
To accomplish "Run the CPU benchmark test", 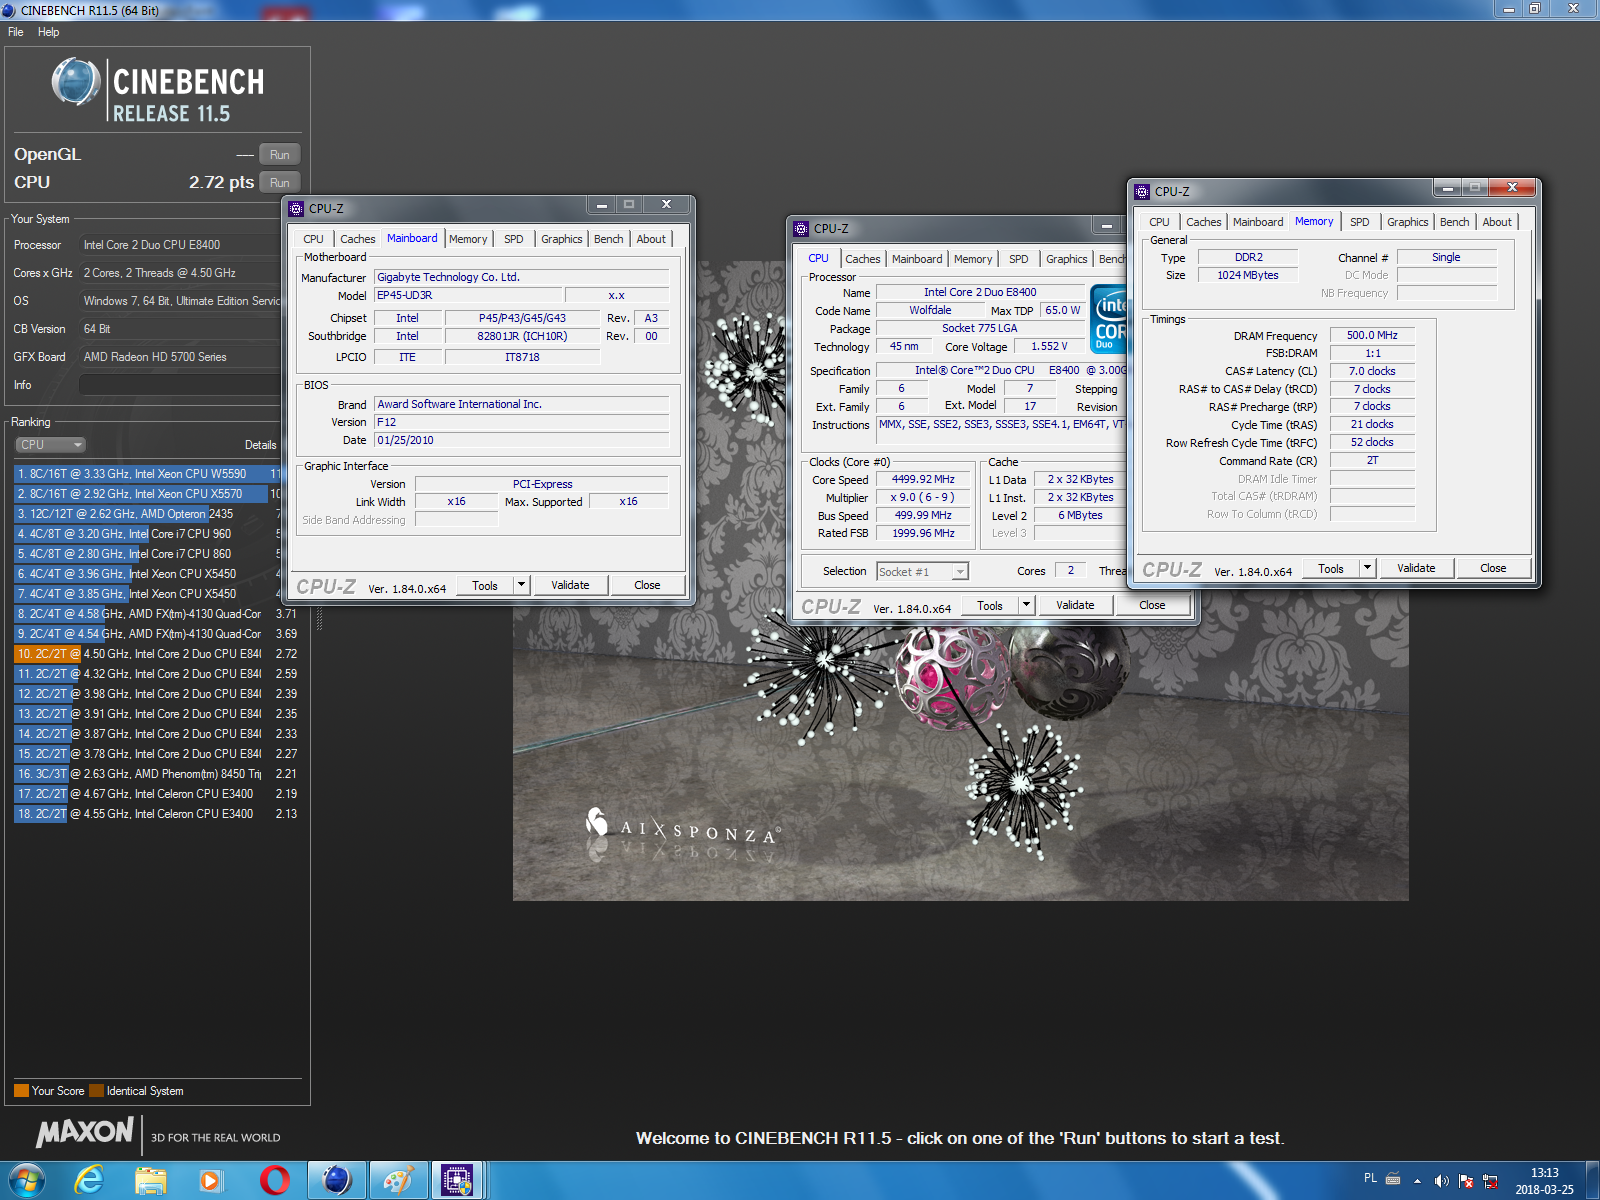I will coord(280,182).
